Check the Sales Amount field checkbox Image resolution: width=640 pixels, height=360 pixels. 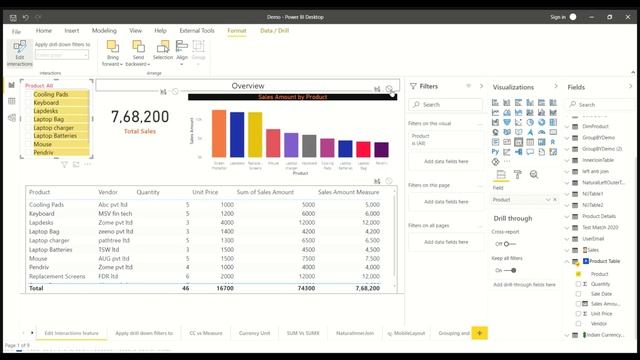click(x=578, y=304)
